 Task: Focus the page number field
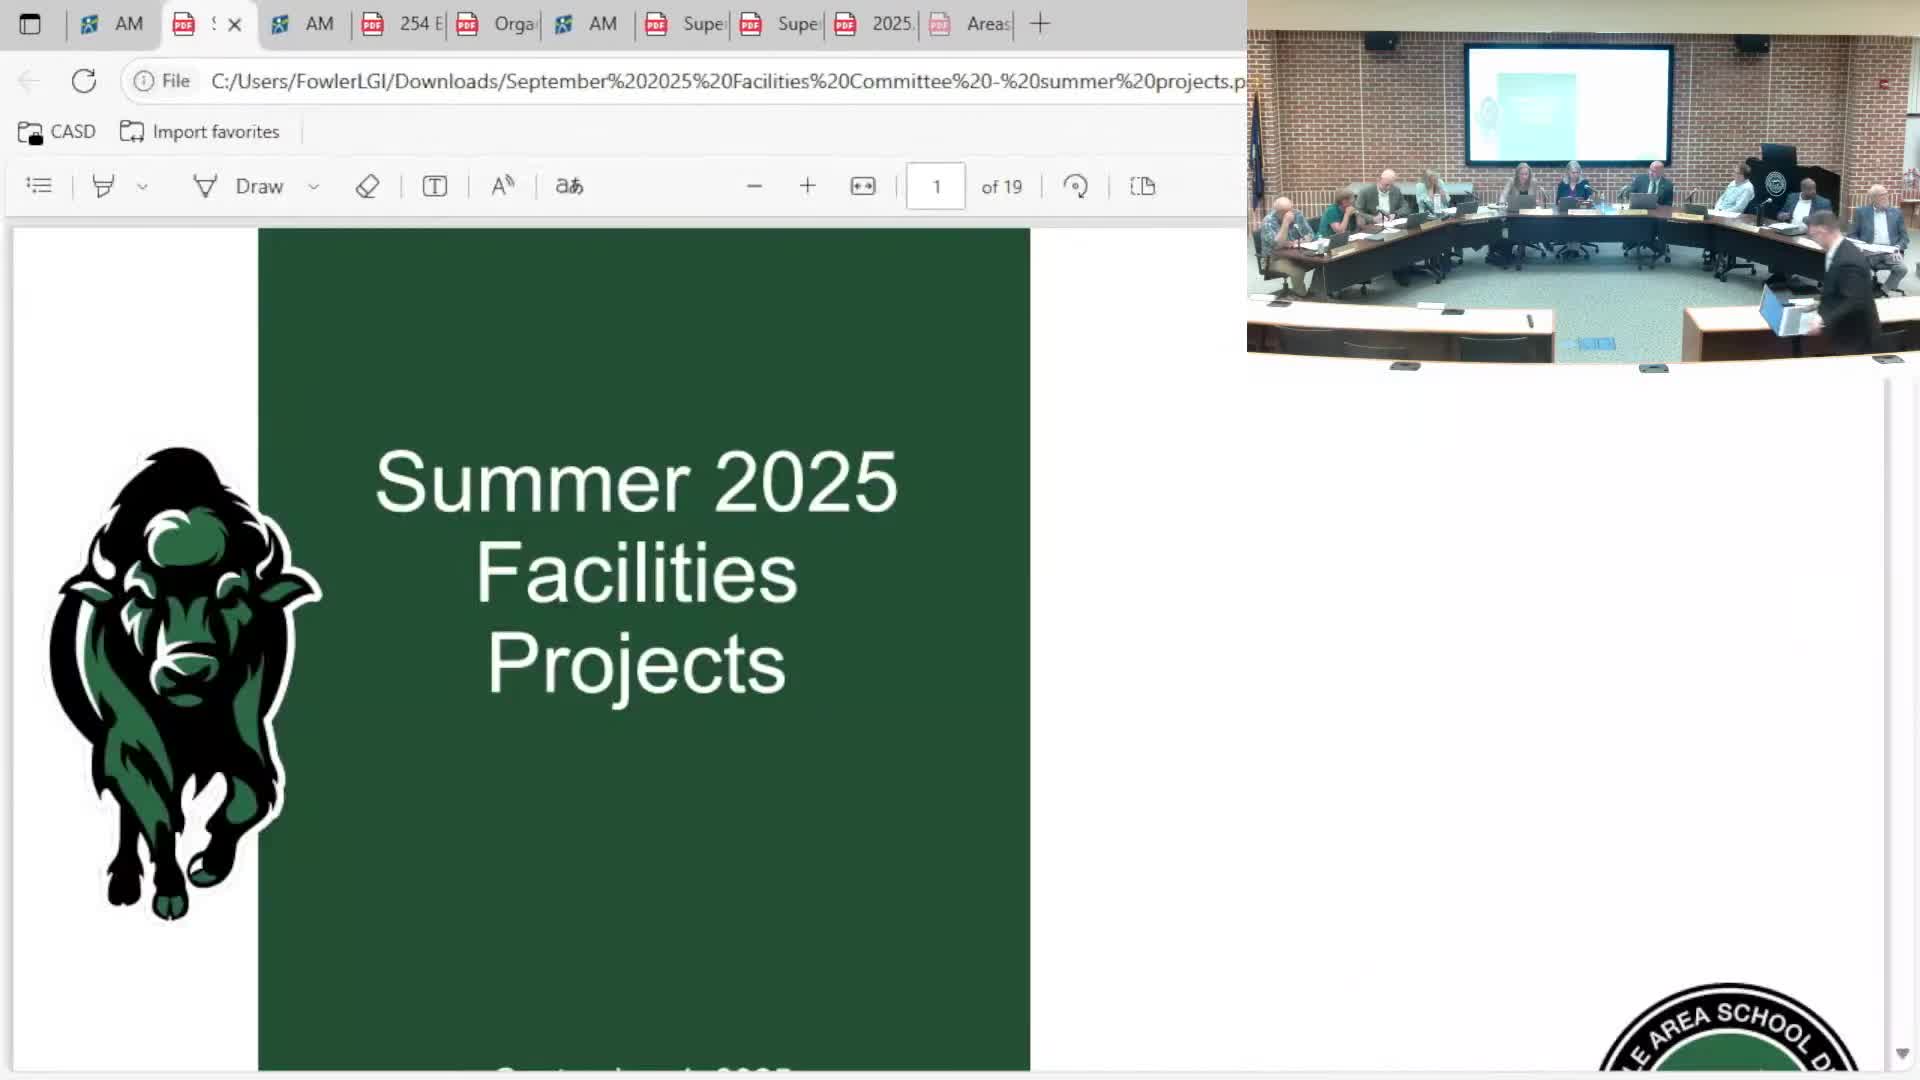[936, 186]
